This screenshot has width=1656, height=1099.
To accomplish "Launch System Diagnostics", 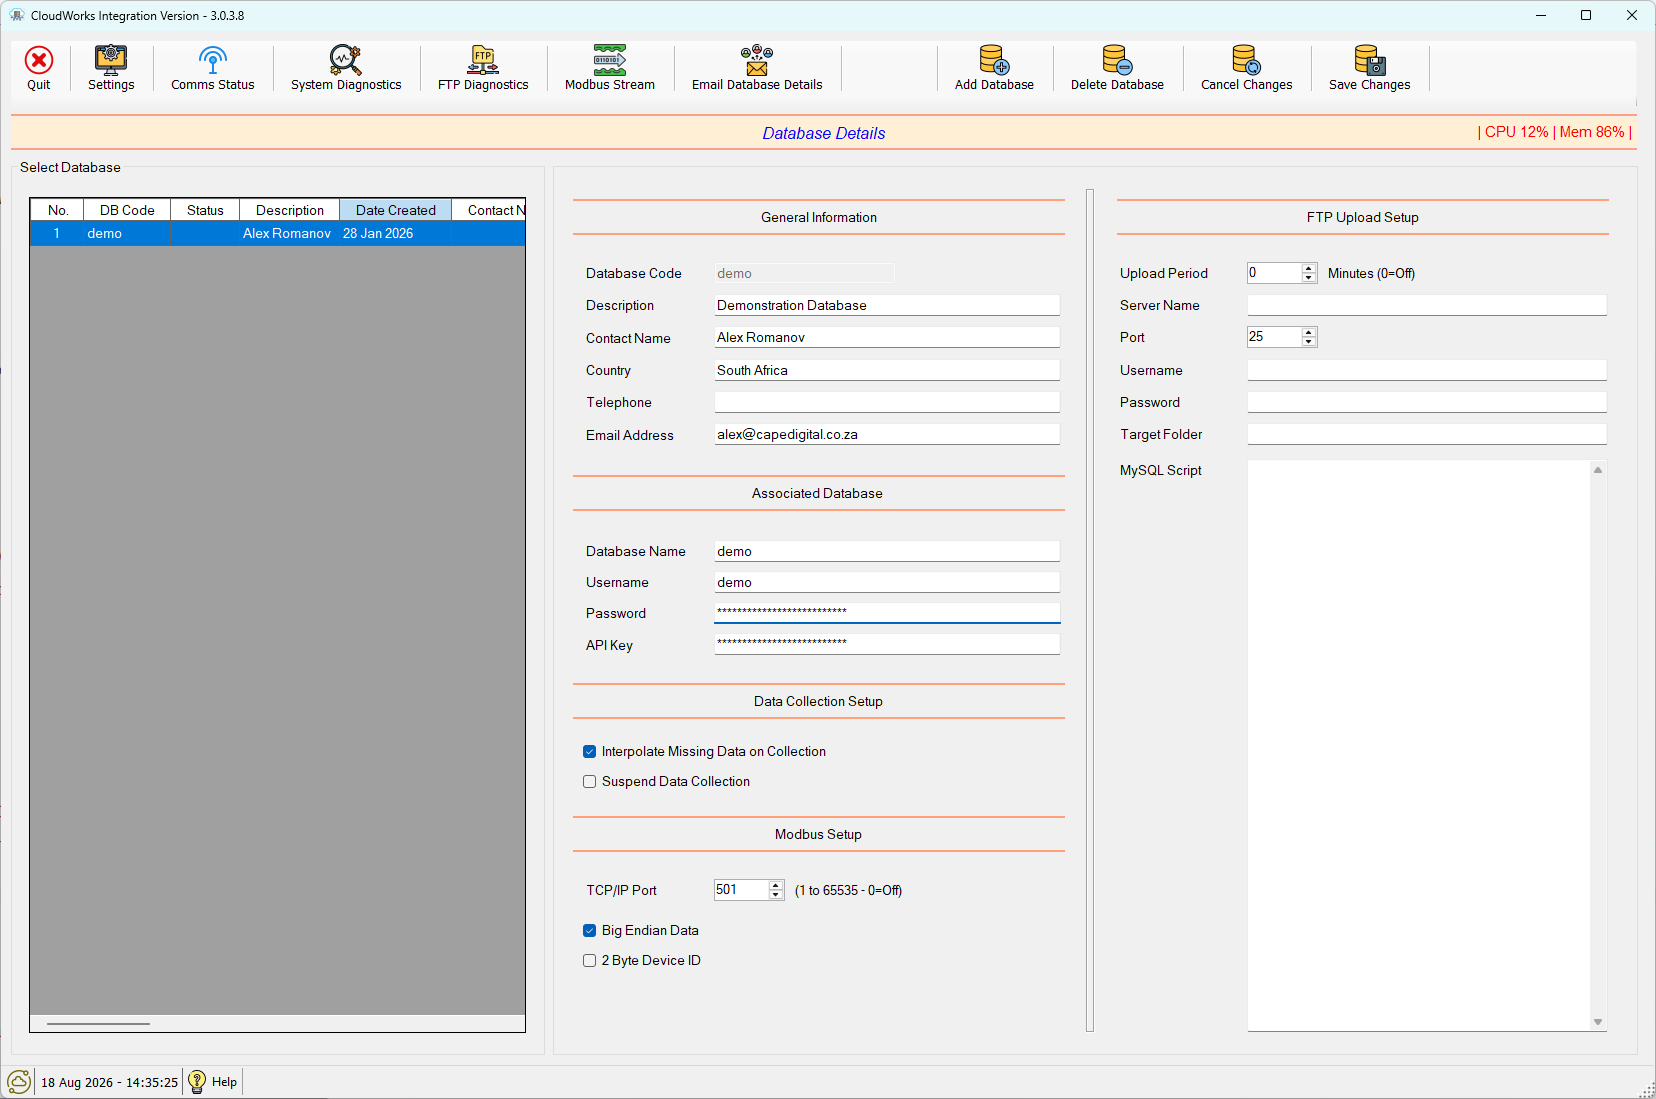I will [346, 68].
